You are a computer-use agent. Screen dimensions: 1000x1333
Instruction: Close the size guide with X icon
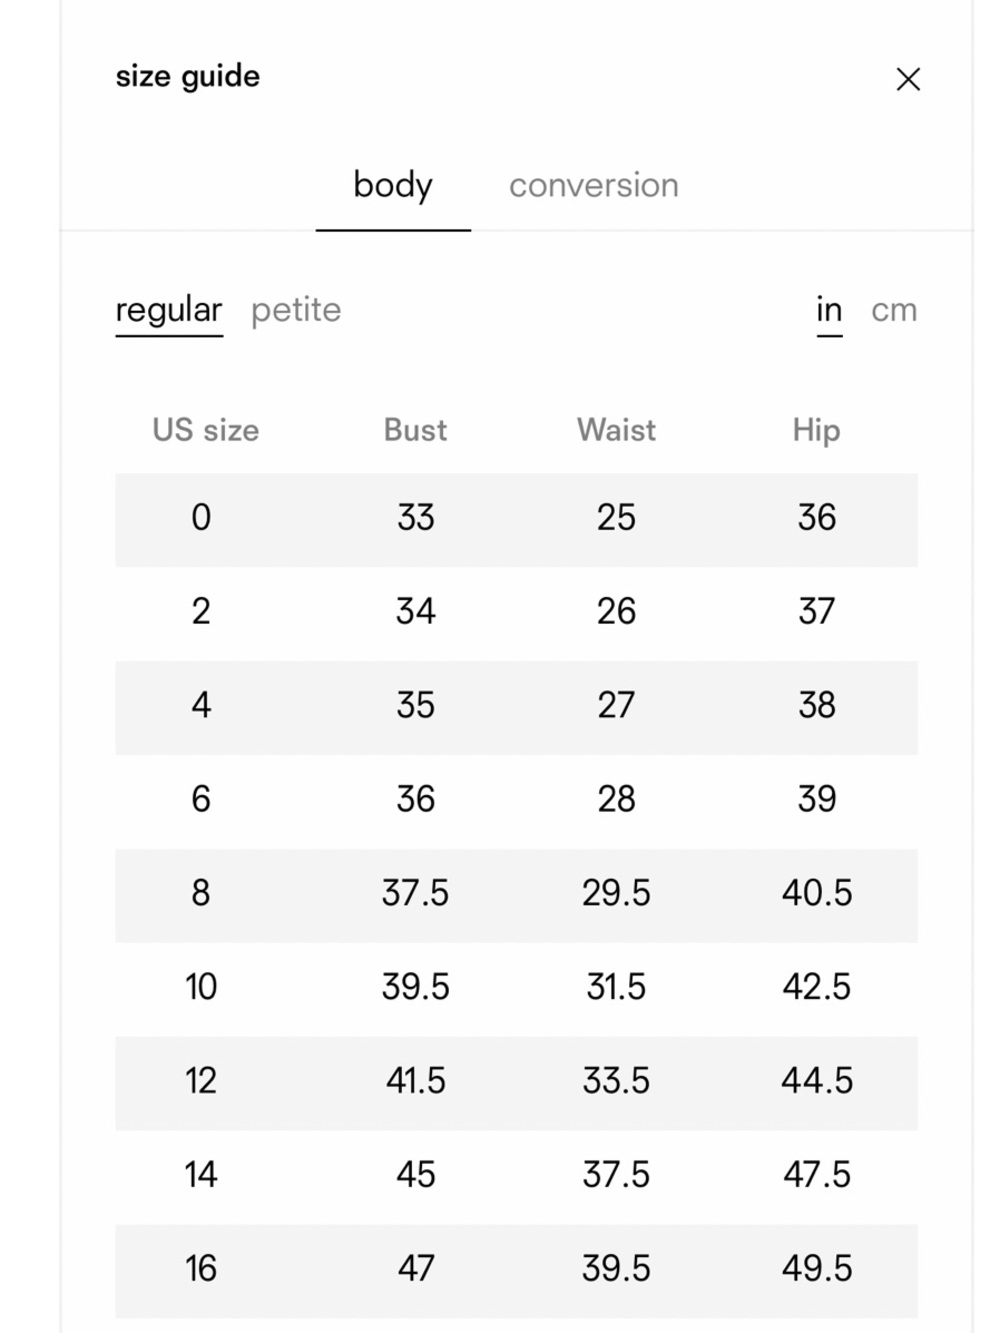[x=908, y=79]
